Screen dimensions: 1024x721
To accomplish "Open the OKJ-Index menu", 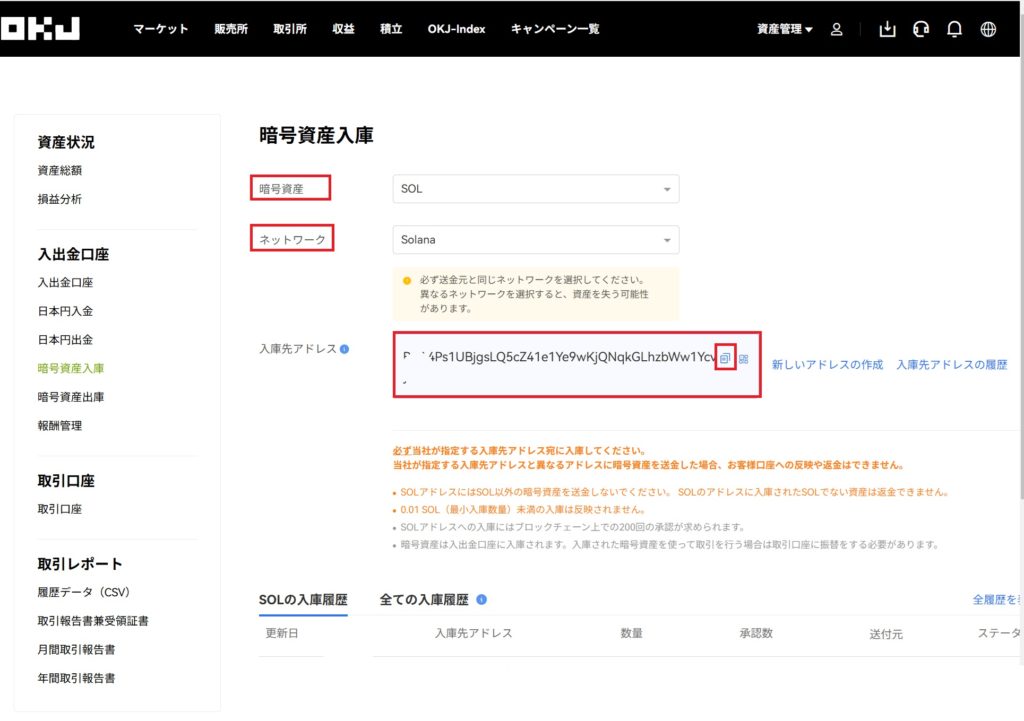I will point(456,29).
